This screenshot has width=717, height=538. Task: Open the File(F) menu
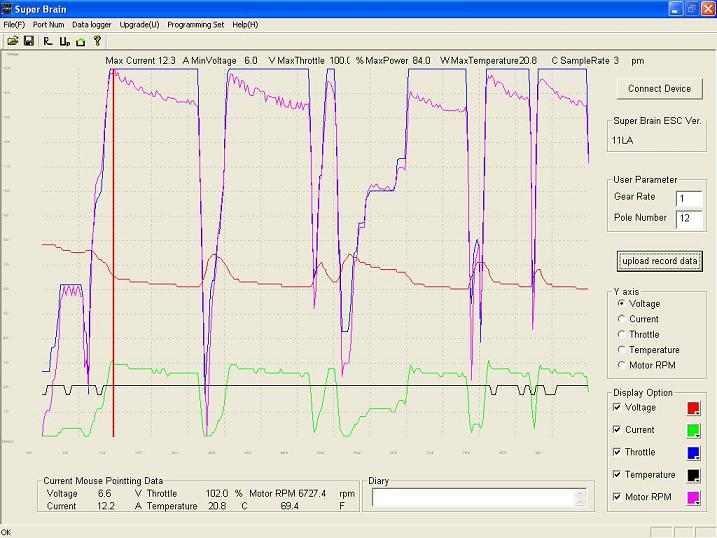[x=14, y=25]
